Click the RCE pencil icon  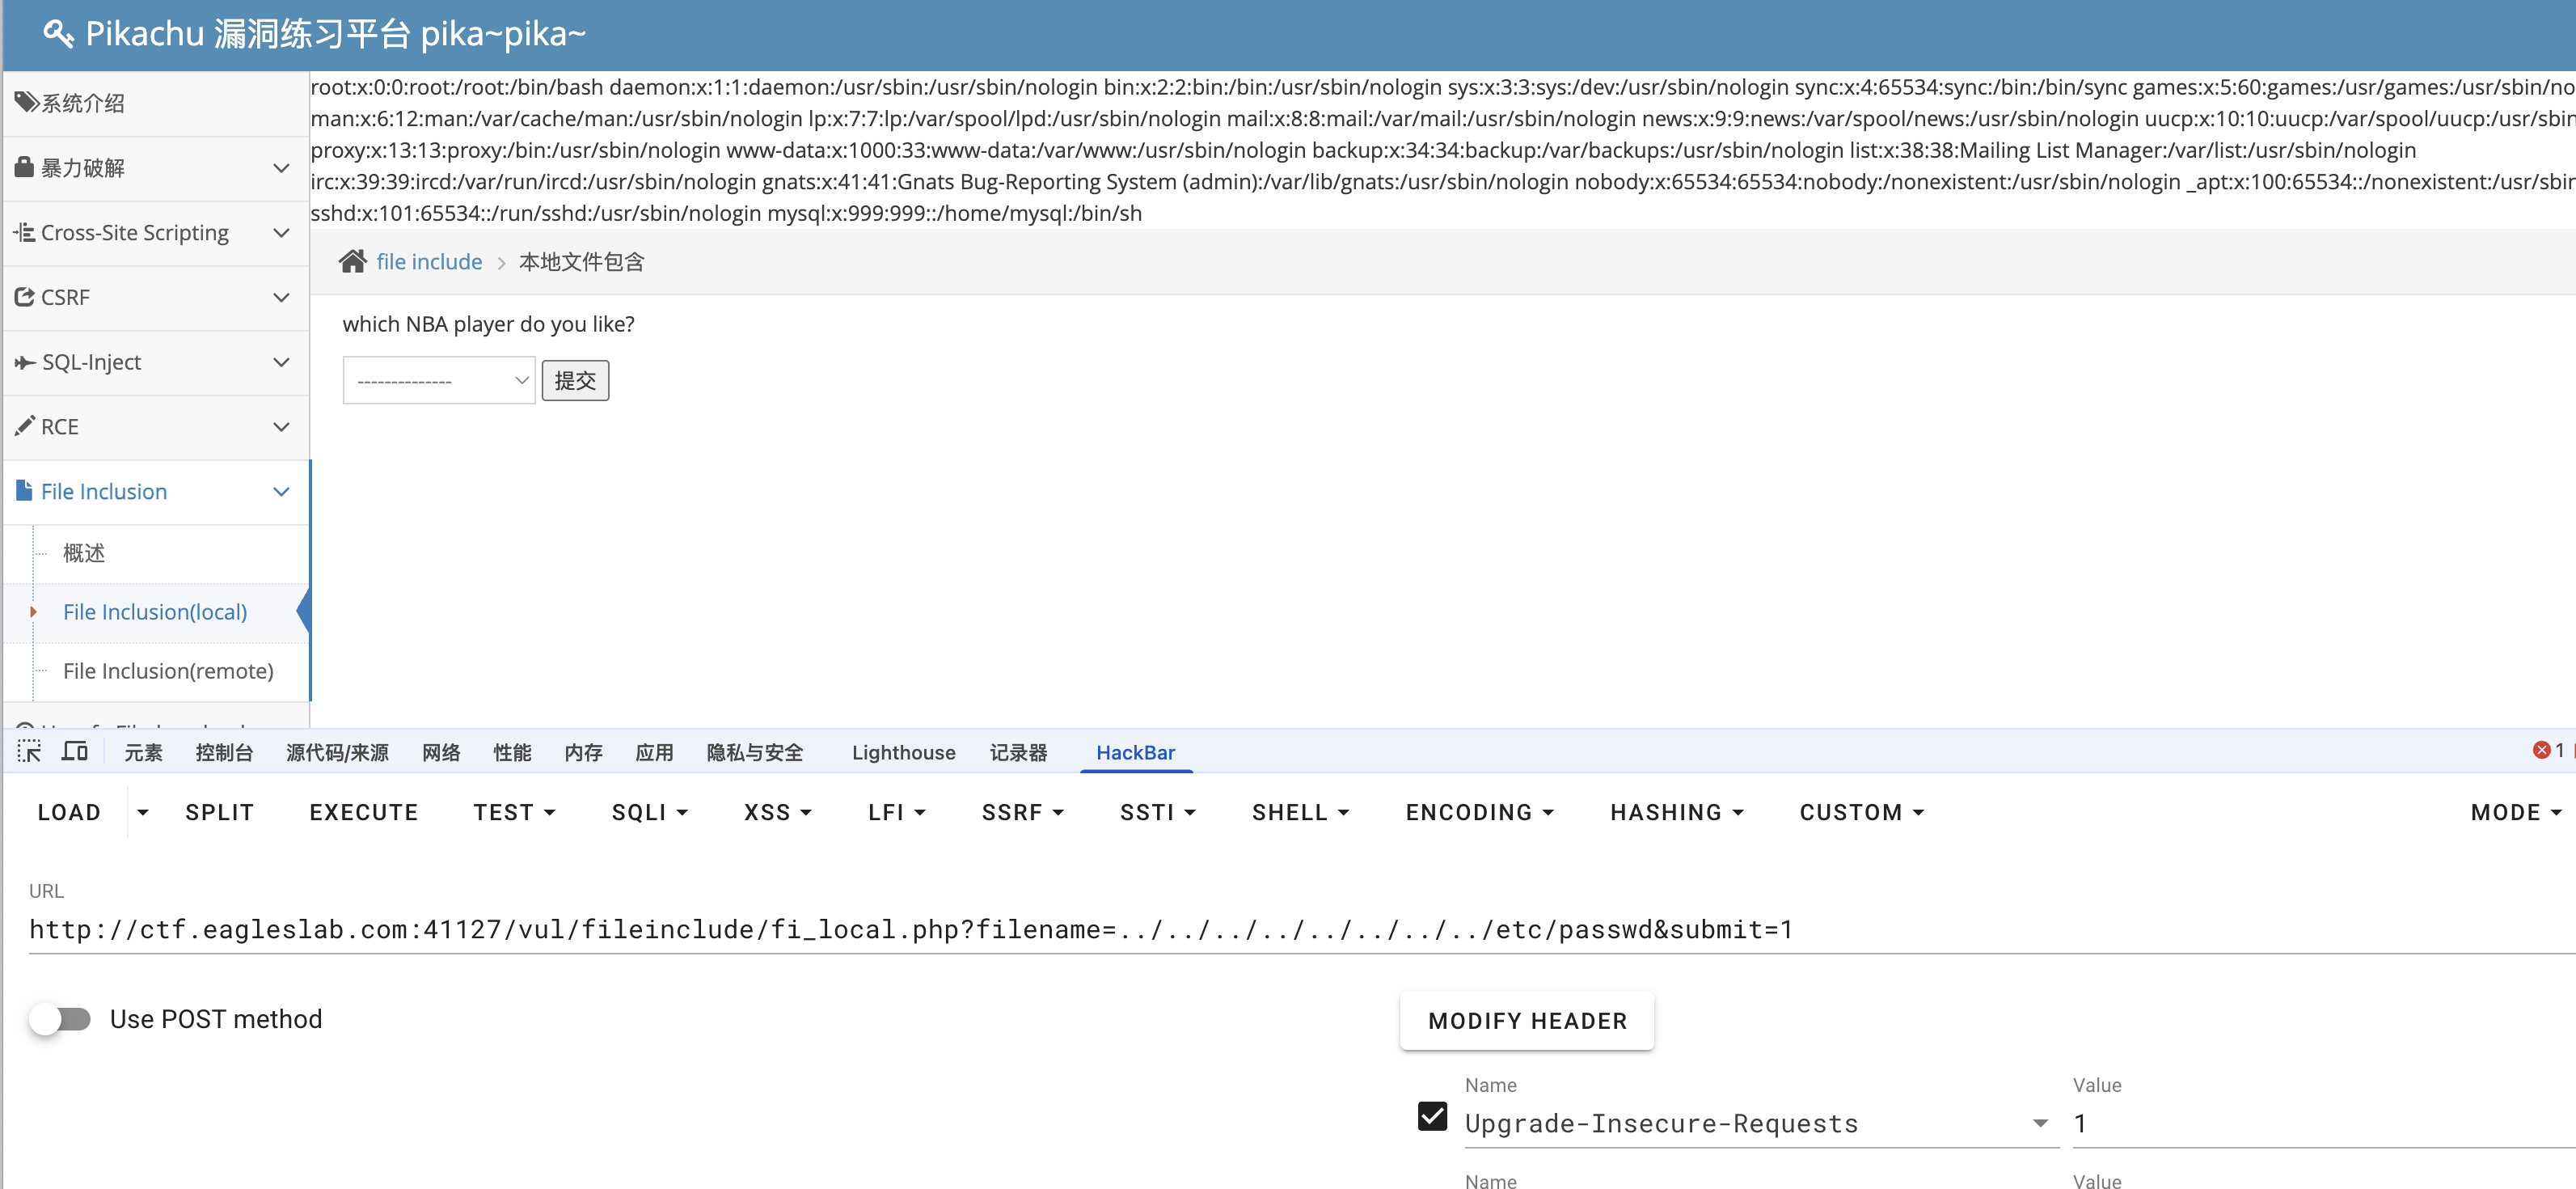click(25, 426)
